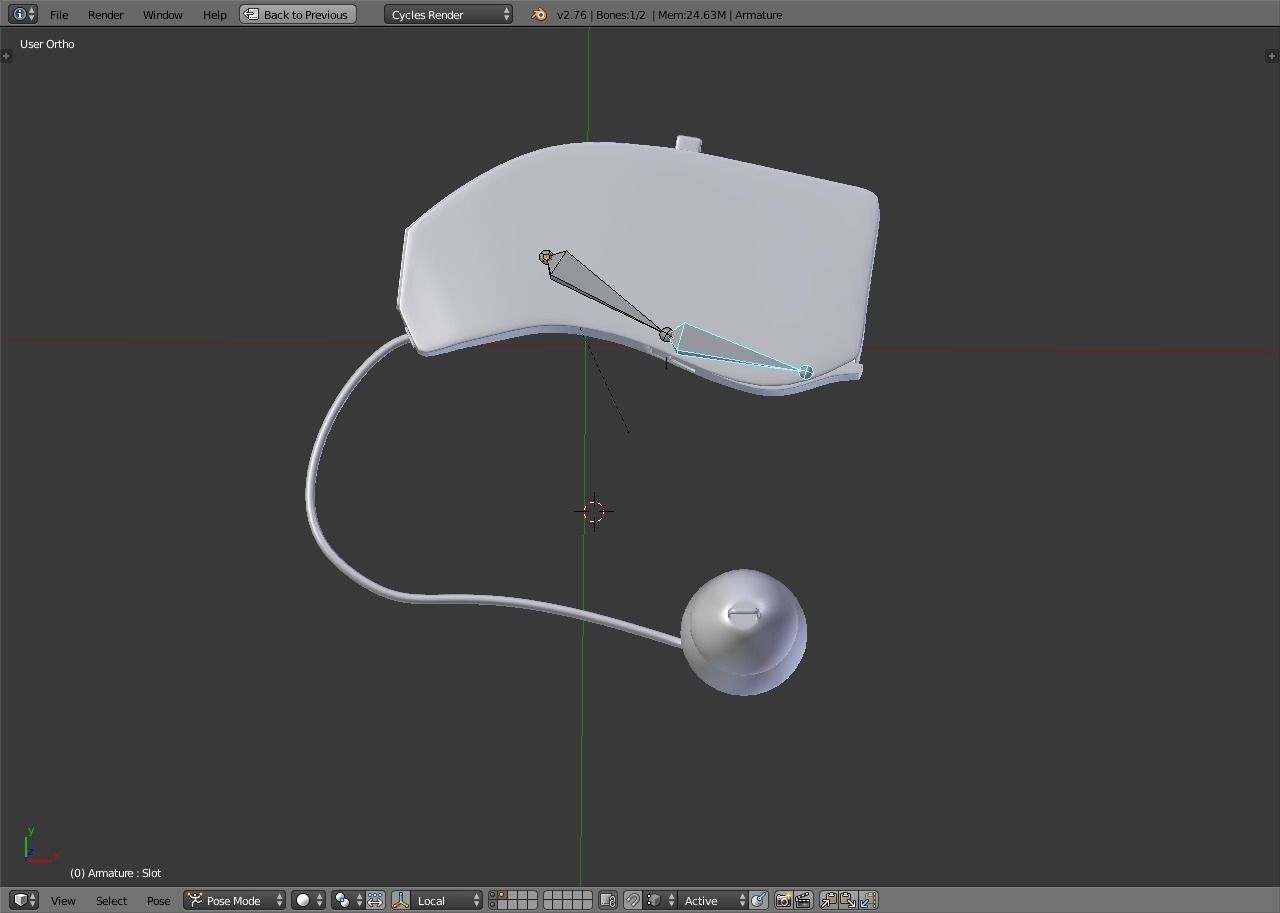Open the pivot point selector
The width and height of the screenshot is (1280, 913).
(x=347, y=900)
